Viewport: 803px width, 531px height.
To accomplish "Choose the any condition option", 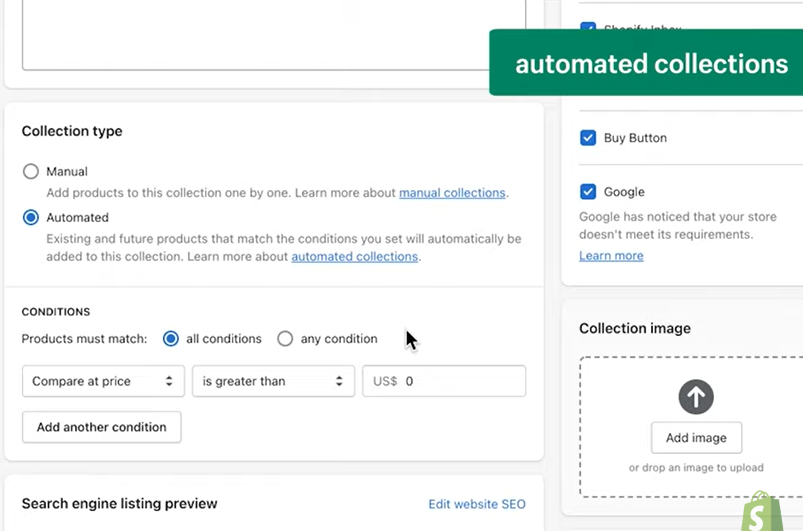I will coord(285,339).
